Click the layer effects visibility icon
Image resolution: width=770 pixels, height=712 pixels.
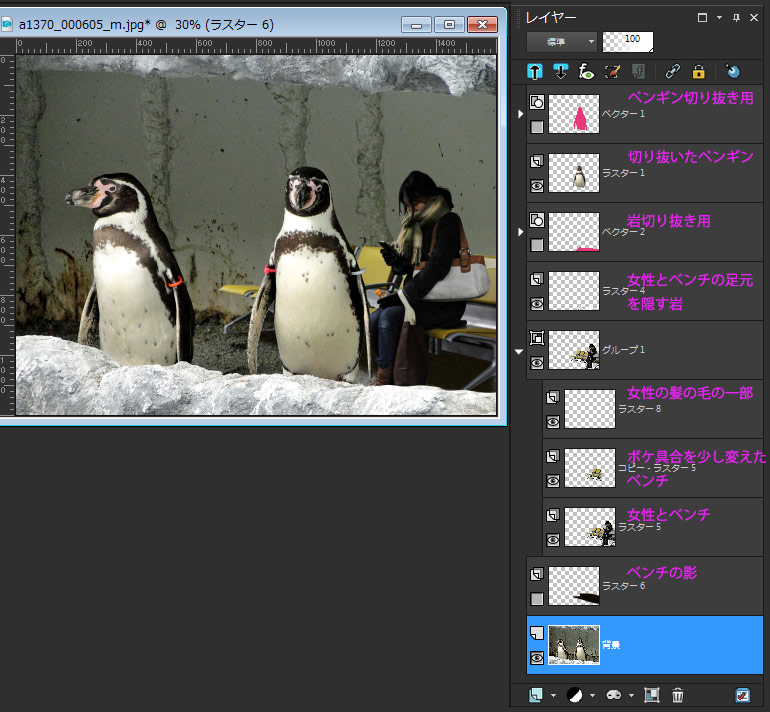coord(587,71)
